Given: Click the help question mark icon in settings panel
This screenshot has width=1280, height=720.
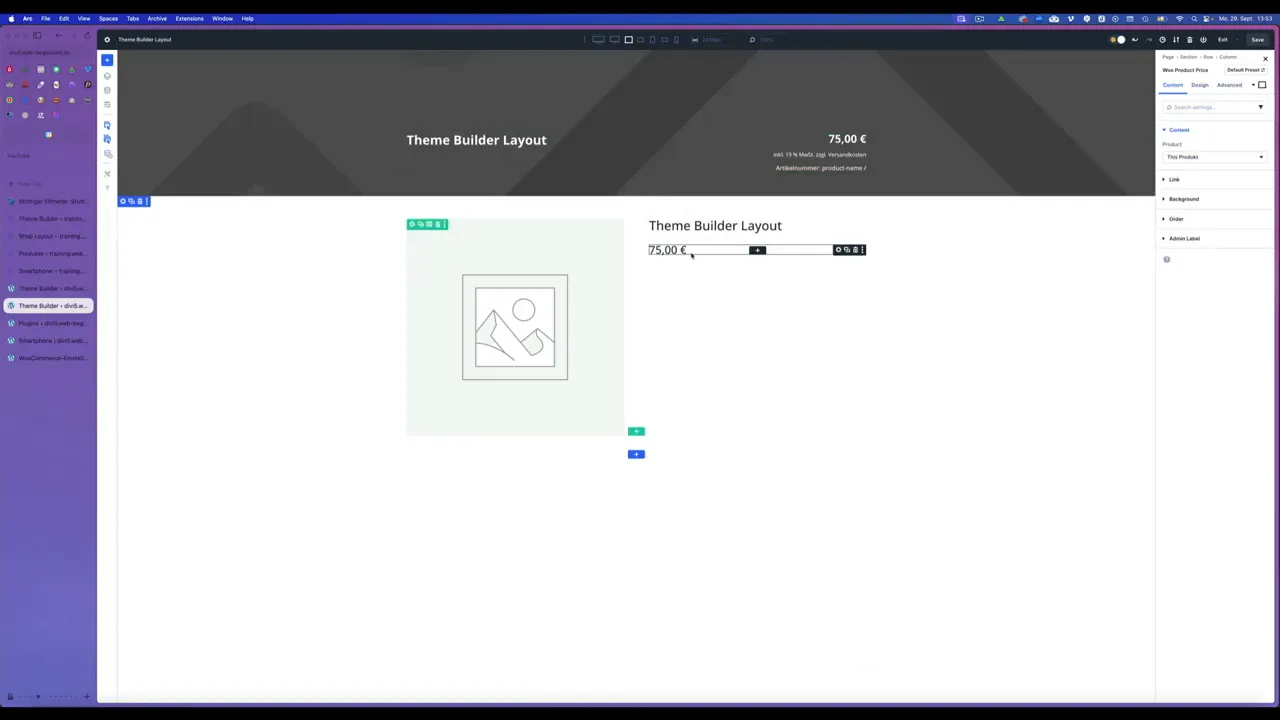Looking at the screenshot, I should (x=1166, y=260).
